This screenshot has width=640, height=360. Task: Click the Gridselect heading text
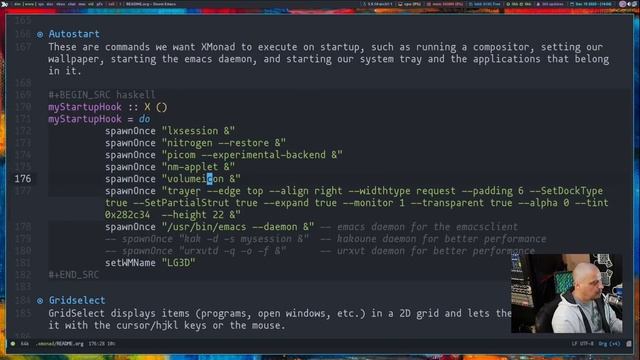pyautogui.click(x=77, y=300)
